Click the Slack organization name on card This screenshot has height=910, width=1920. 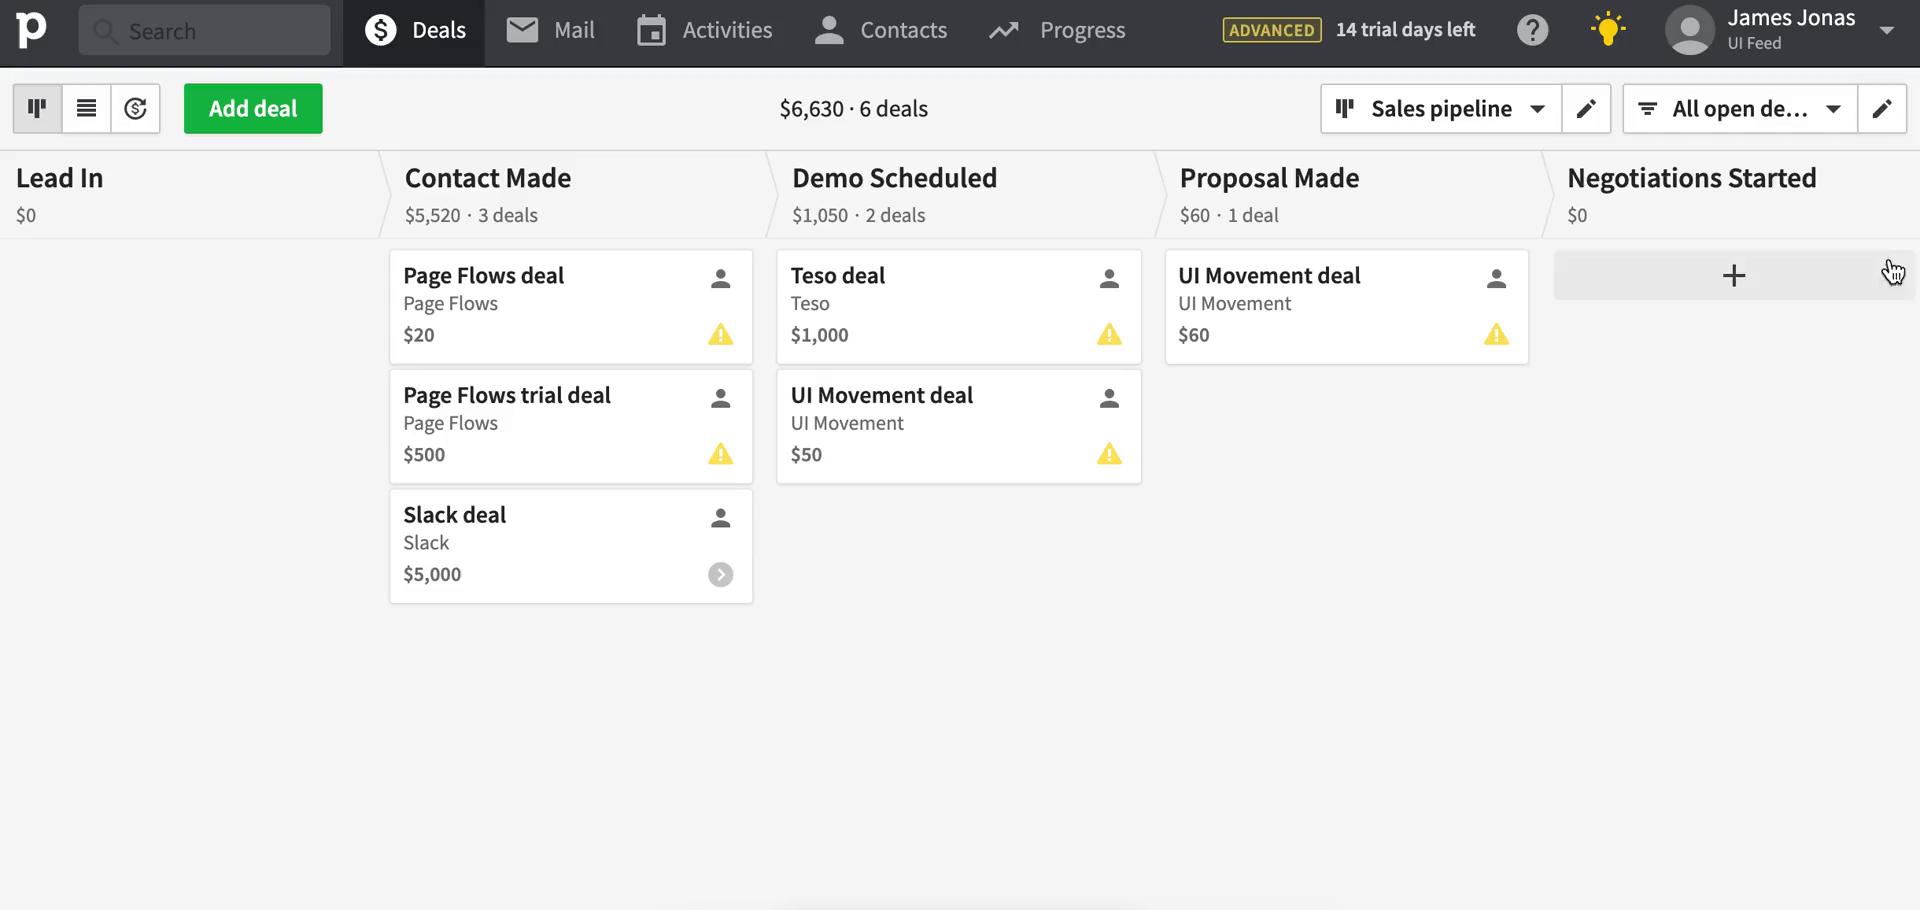[426, 543]
